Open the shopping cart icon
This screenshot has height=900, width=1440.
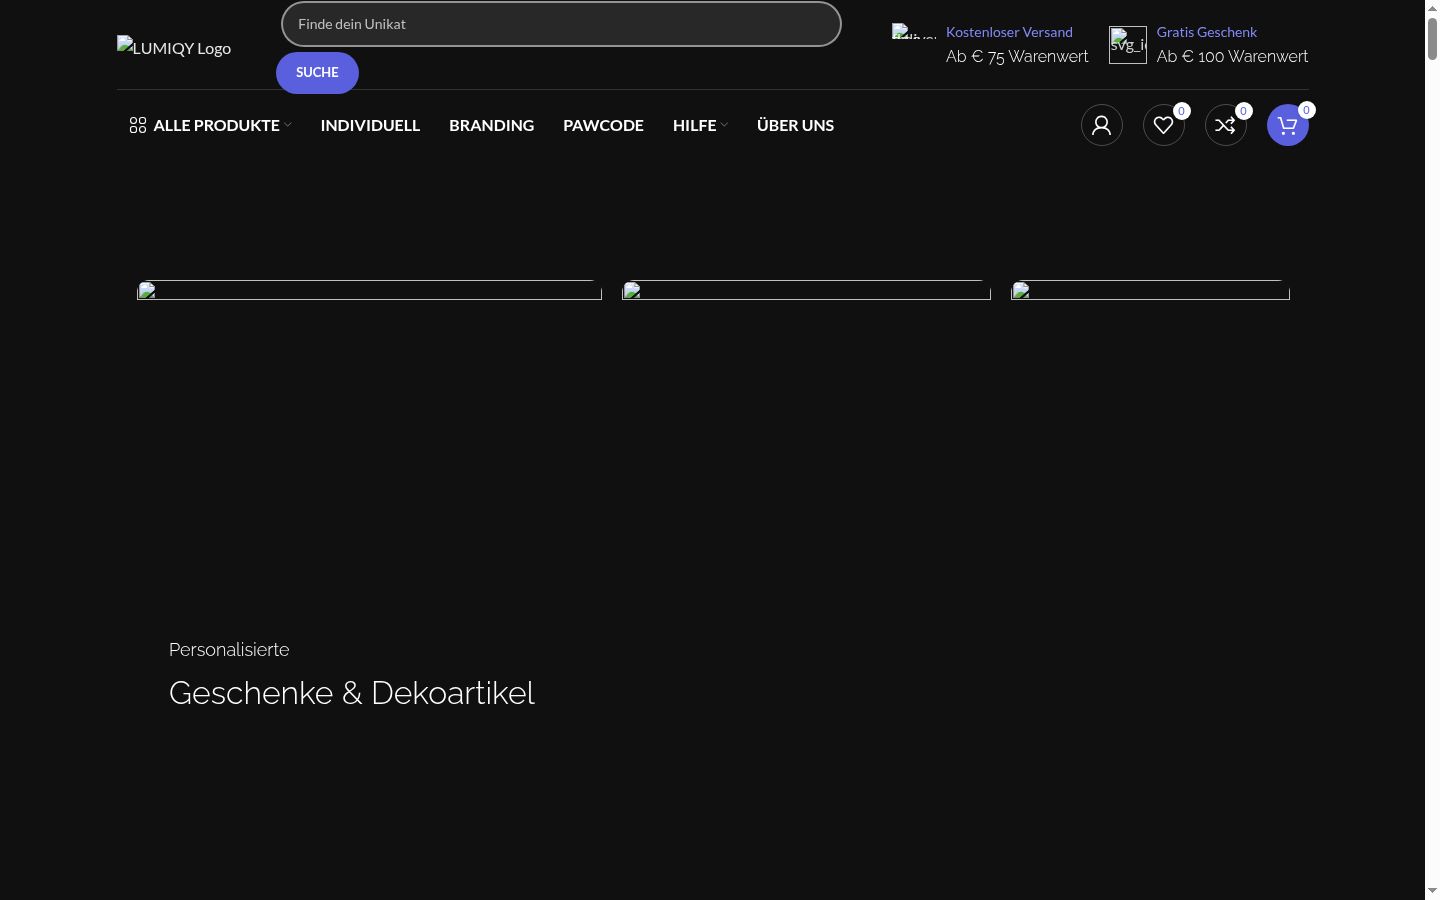tap(1287, 125)
